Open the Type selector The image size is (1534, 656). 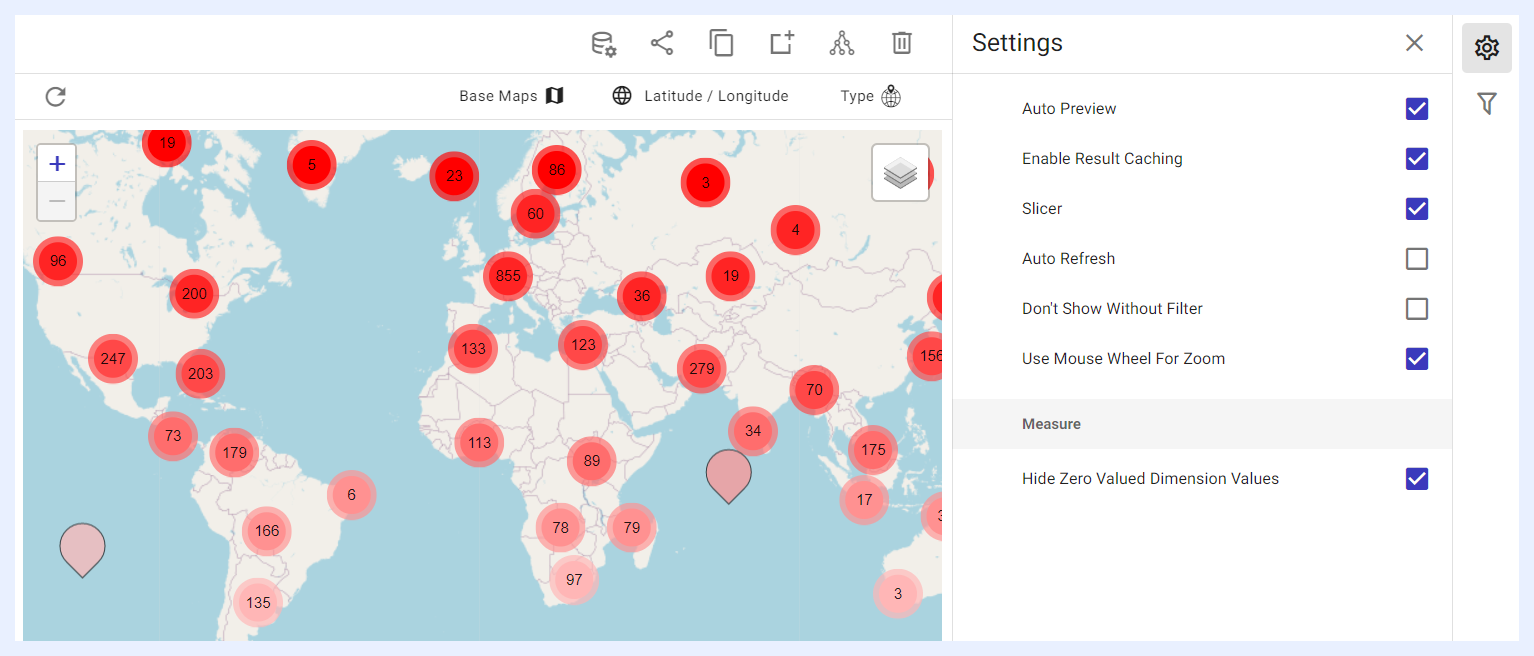(x=871, y=96)
